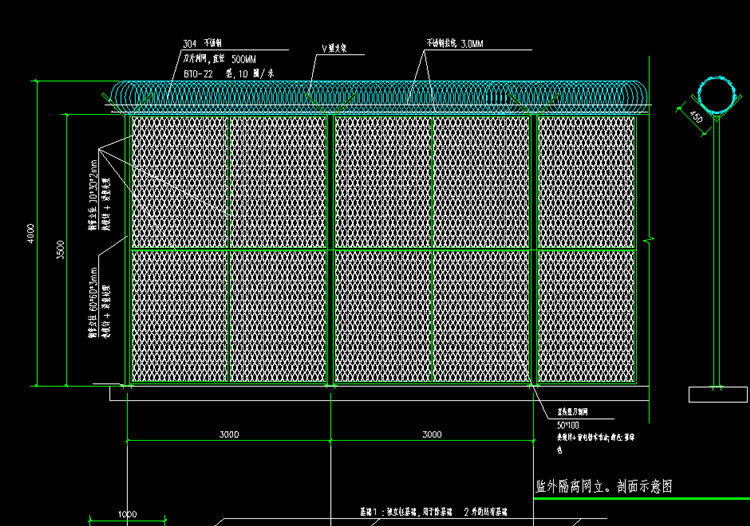Click the left 3000 horizontal dimension text
Image resolution: width=750 pixels, height=526 pixels.
(x=229, y=435)
